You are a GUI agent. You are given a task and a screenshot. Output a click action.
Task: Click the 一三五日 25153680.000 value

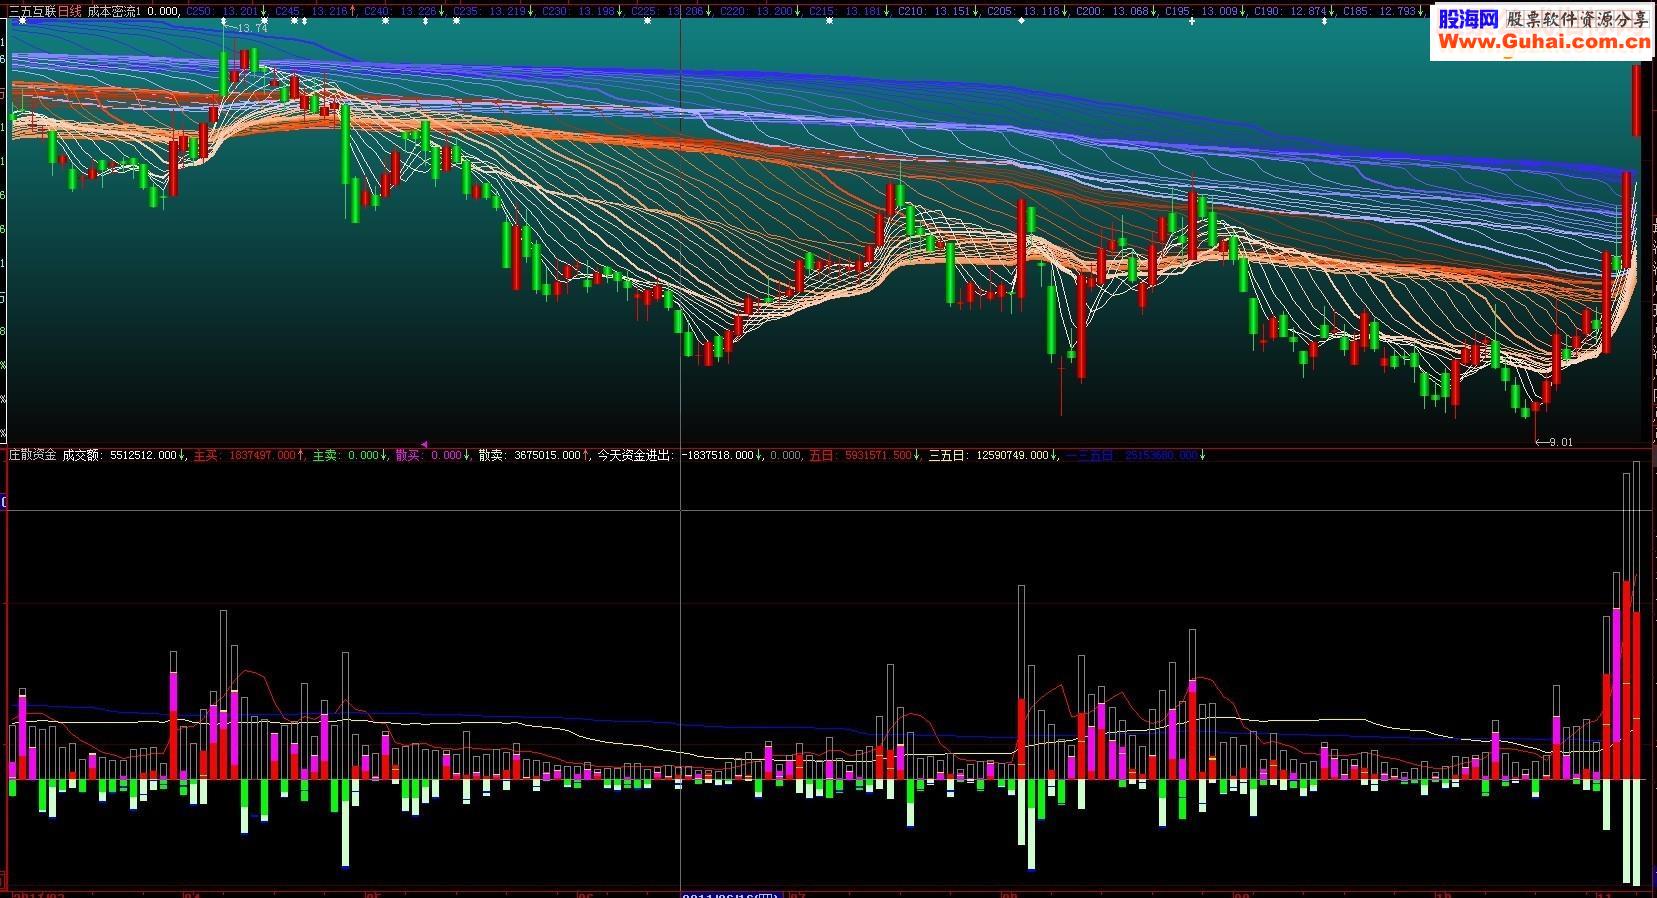pos(1135,455)
